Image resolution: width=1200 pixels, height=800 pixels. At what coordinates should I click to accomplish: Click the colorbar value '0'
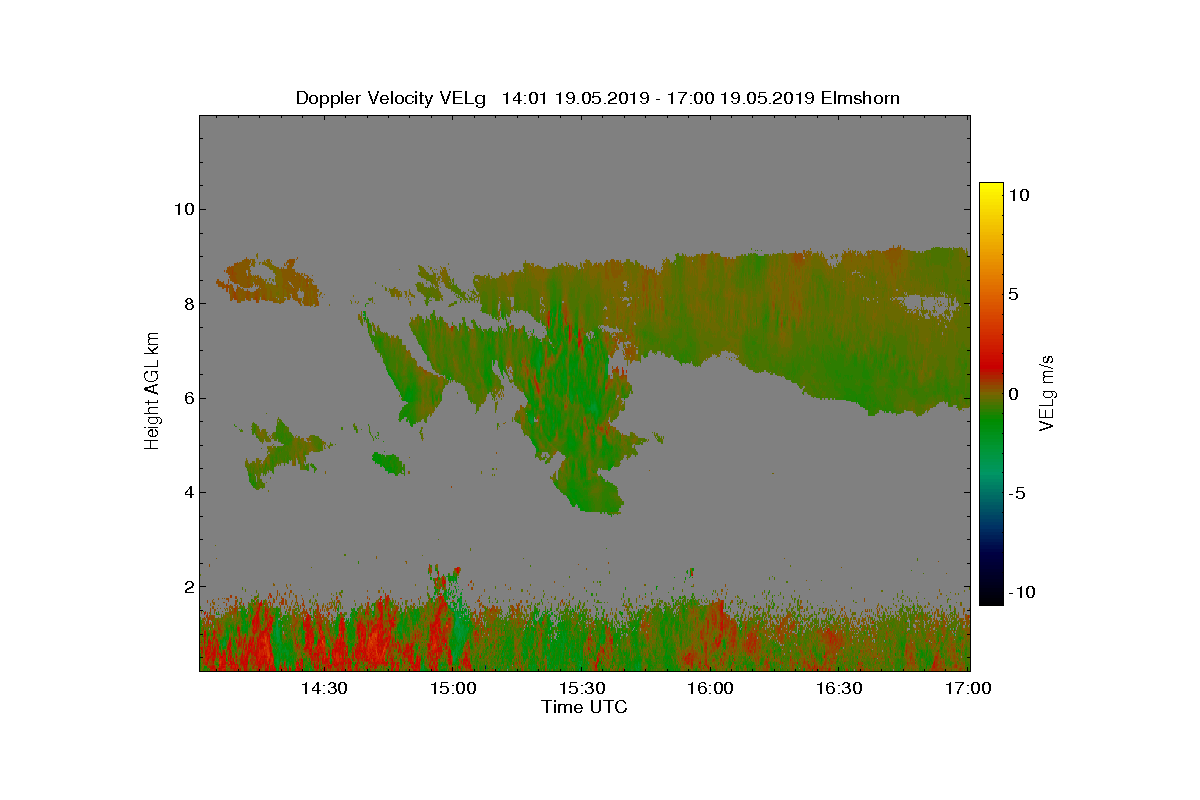(x=1013, y=394)
